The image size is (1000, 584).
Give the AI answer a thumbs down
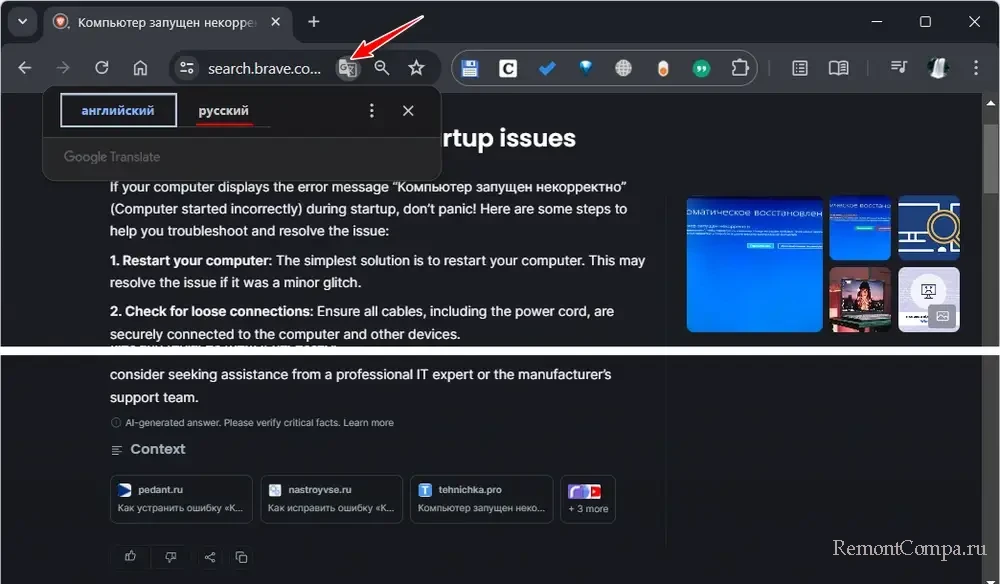(x=170, y=557)
